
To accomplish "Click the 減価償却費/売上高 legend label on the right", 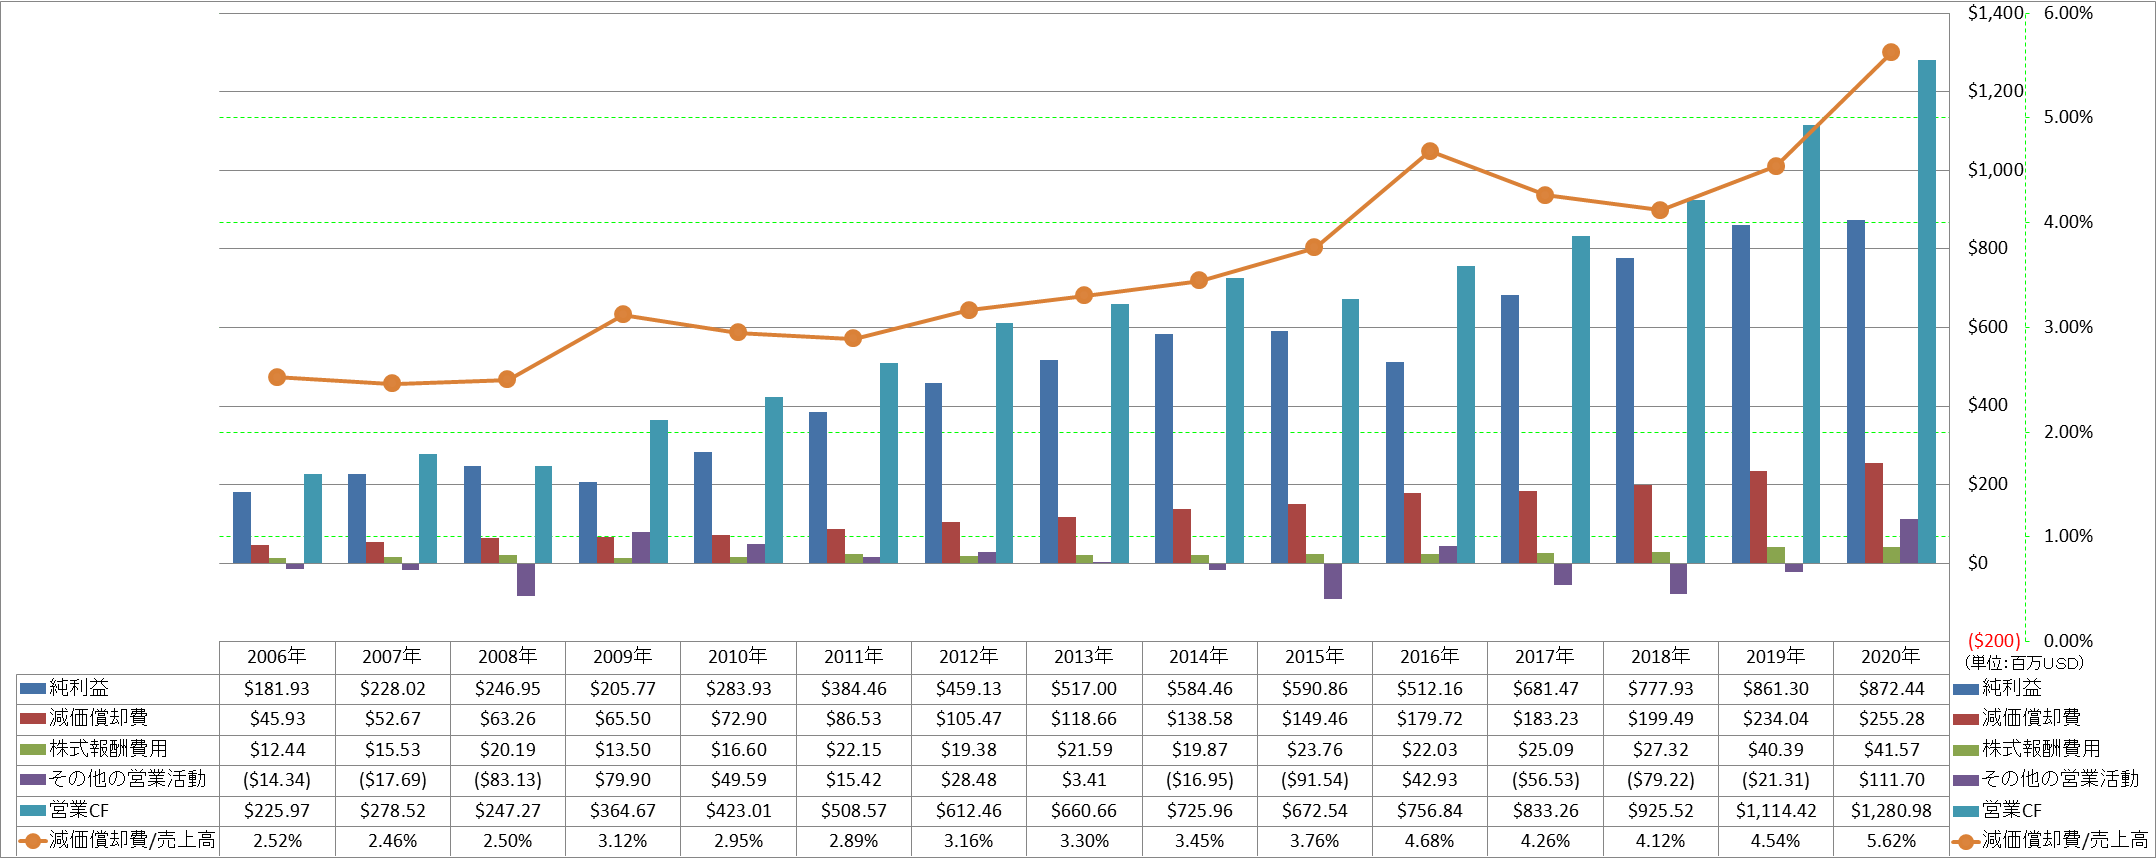I will 2065,840.
